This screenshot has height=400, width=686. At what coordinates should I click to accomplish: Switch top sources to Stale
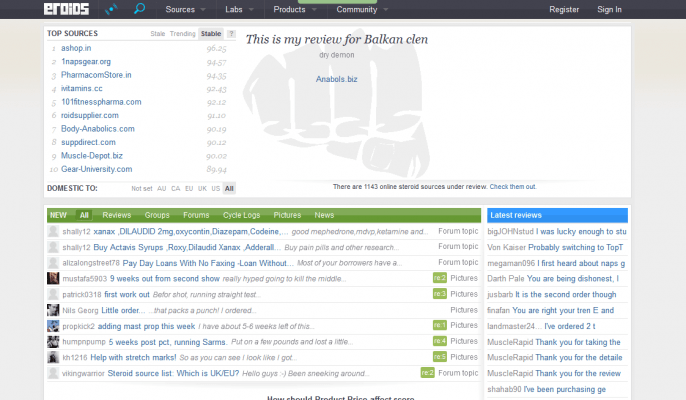(158, 34)
